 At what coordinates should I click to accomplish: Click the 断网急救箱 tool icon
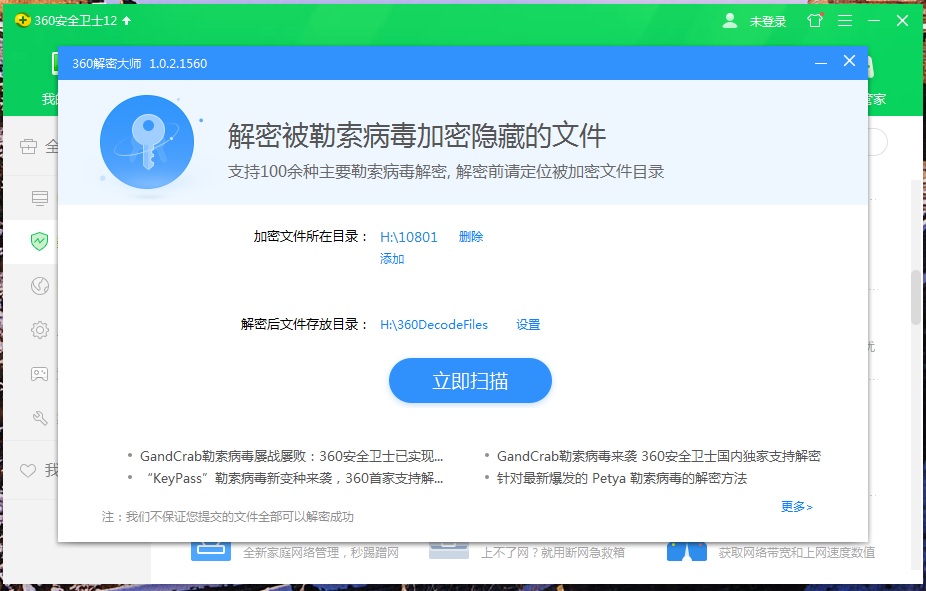pos(449,551)
